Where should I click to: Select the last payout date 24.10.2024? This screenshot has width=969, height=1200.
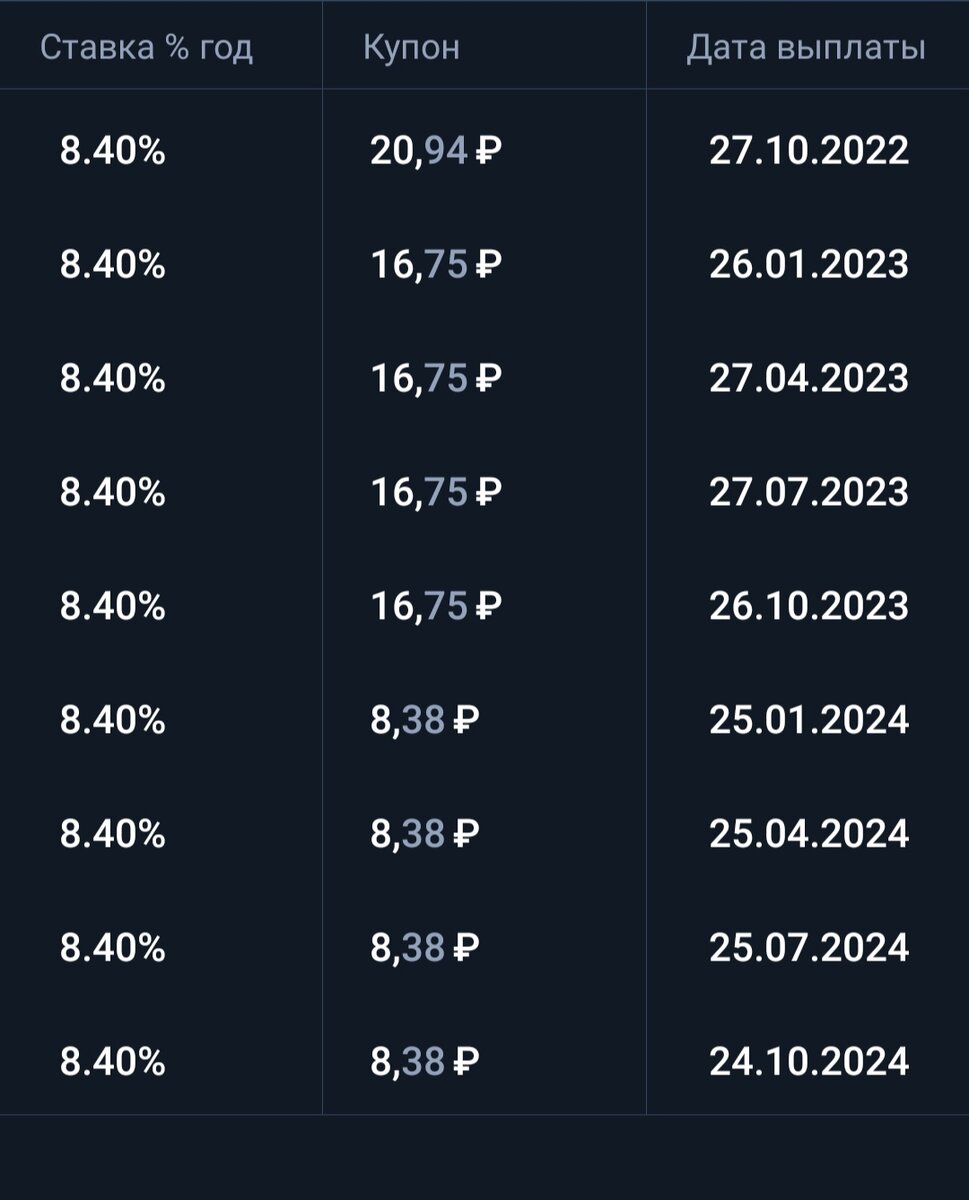[x=809, y=1061]
